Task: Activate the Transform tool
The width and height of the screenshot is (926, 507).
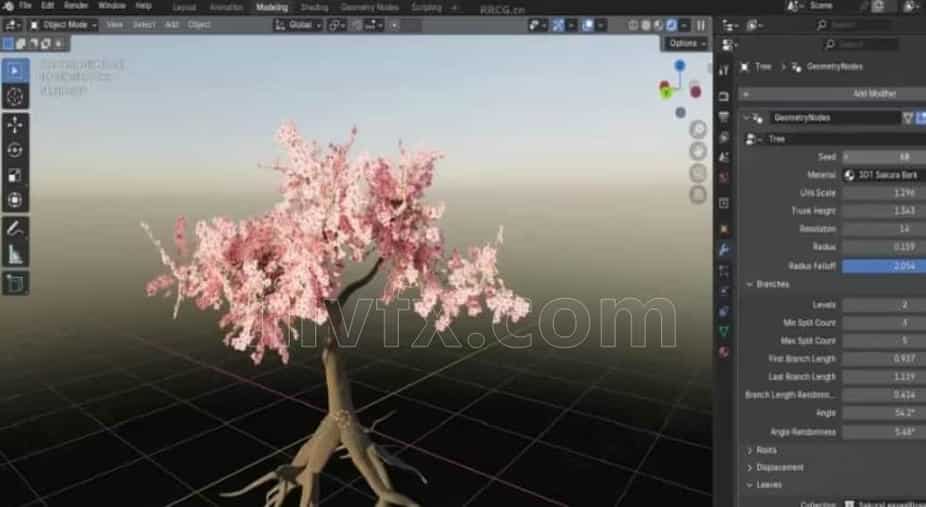Action: pyautogui.click(x=15, y=201)
